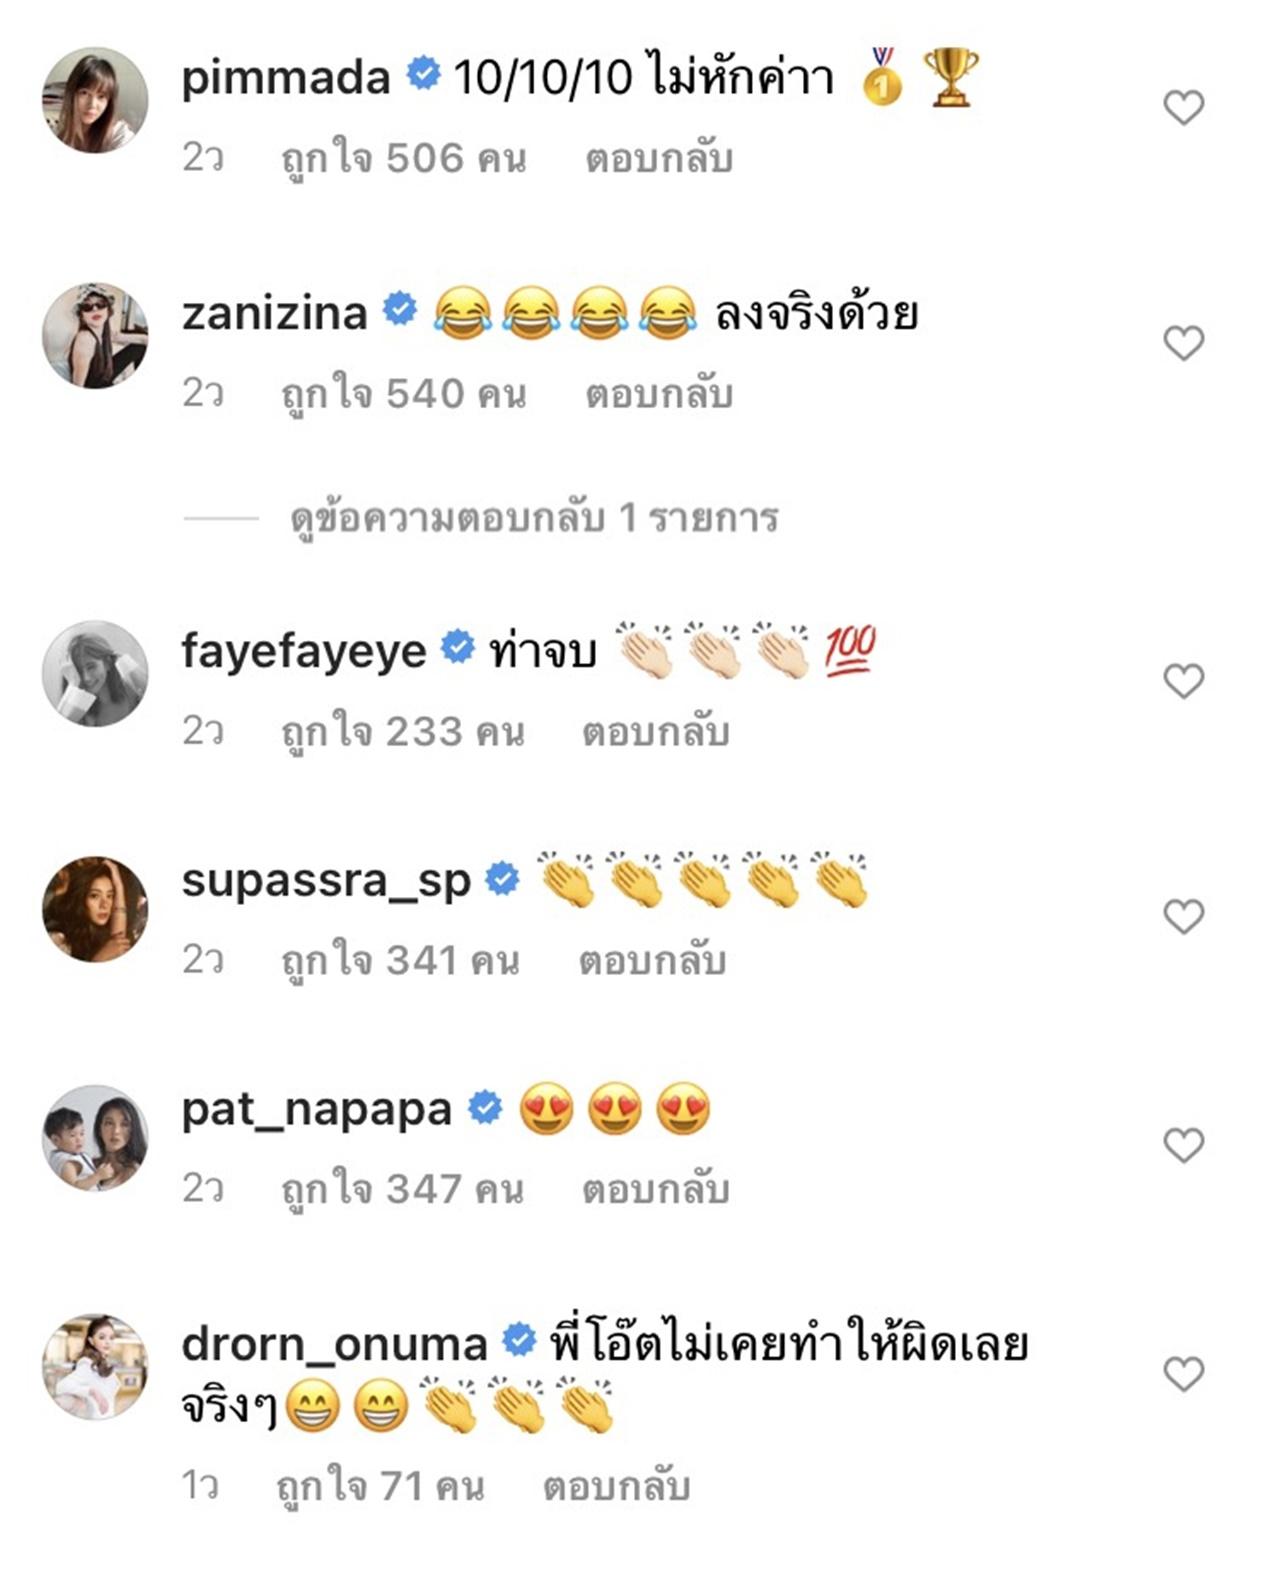The width and height of the screenshot is (1280, 1579).
Task: Like pimmada's comment with the heart icon
Action: pyautogui.click(x=1183, y=107)
